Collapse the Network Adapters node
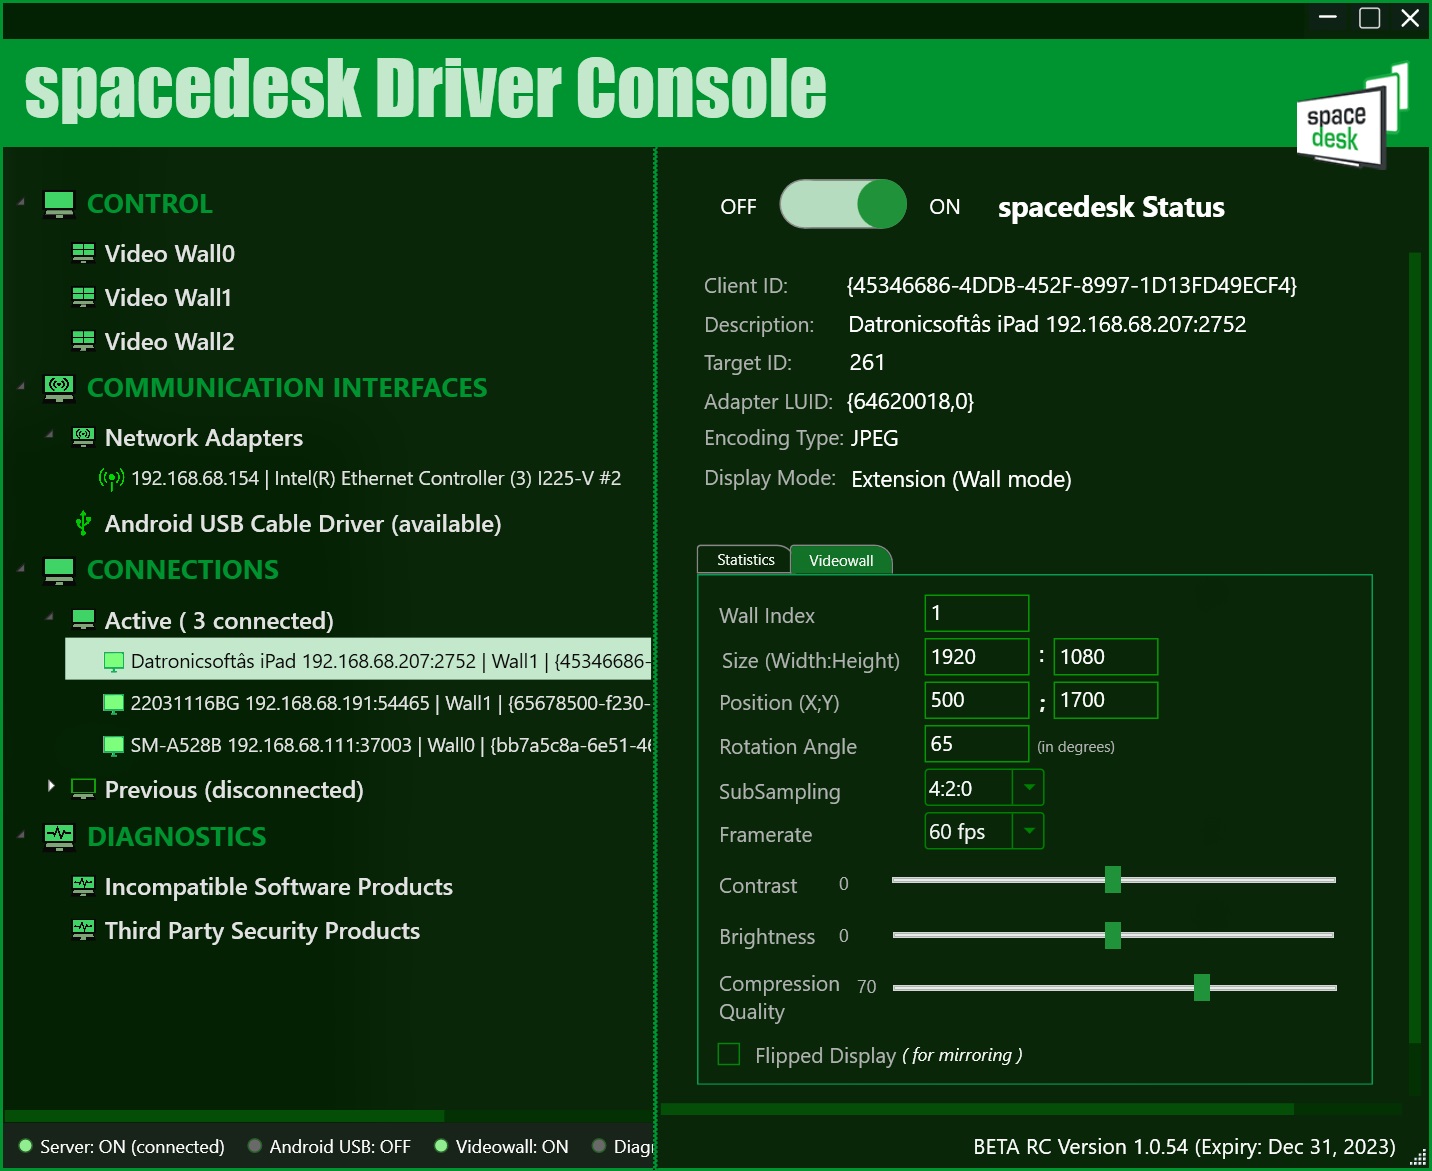 click(x=49, y=434)
